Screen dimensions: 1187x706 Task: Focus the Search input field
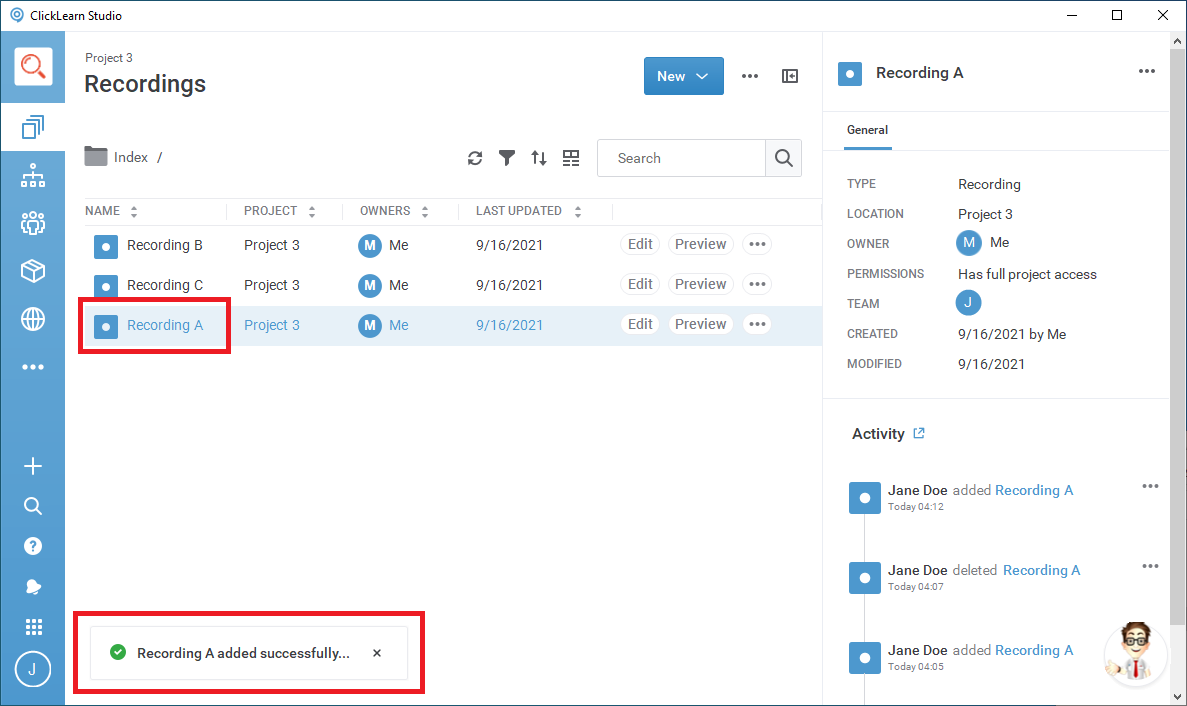pyautogui.click(x=681, y=158)
